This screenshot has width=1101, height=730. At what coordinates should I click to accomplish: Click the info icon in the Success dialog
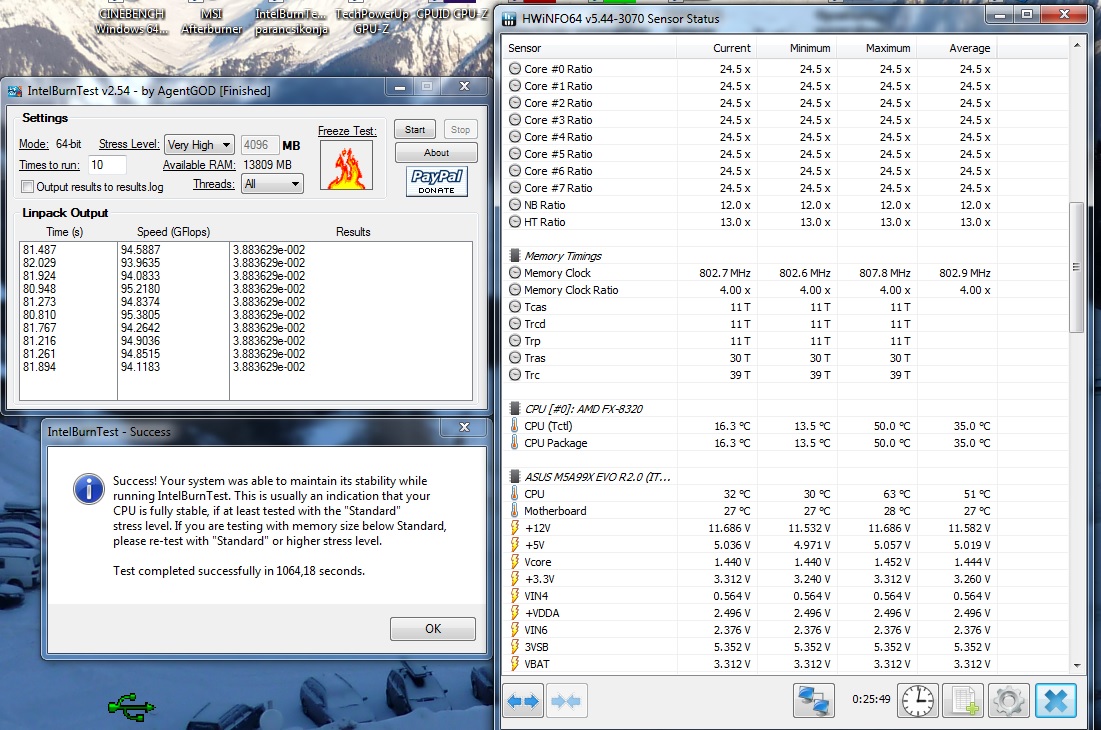89,489
